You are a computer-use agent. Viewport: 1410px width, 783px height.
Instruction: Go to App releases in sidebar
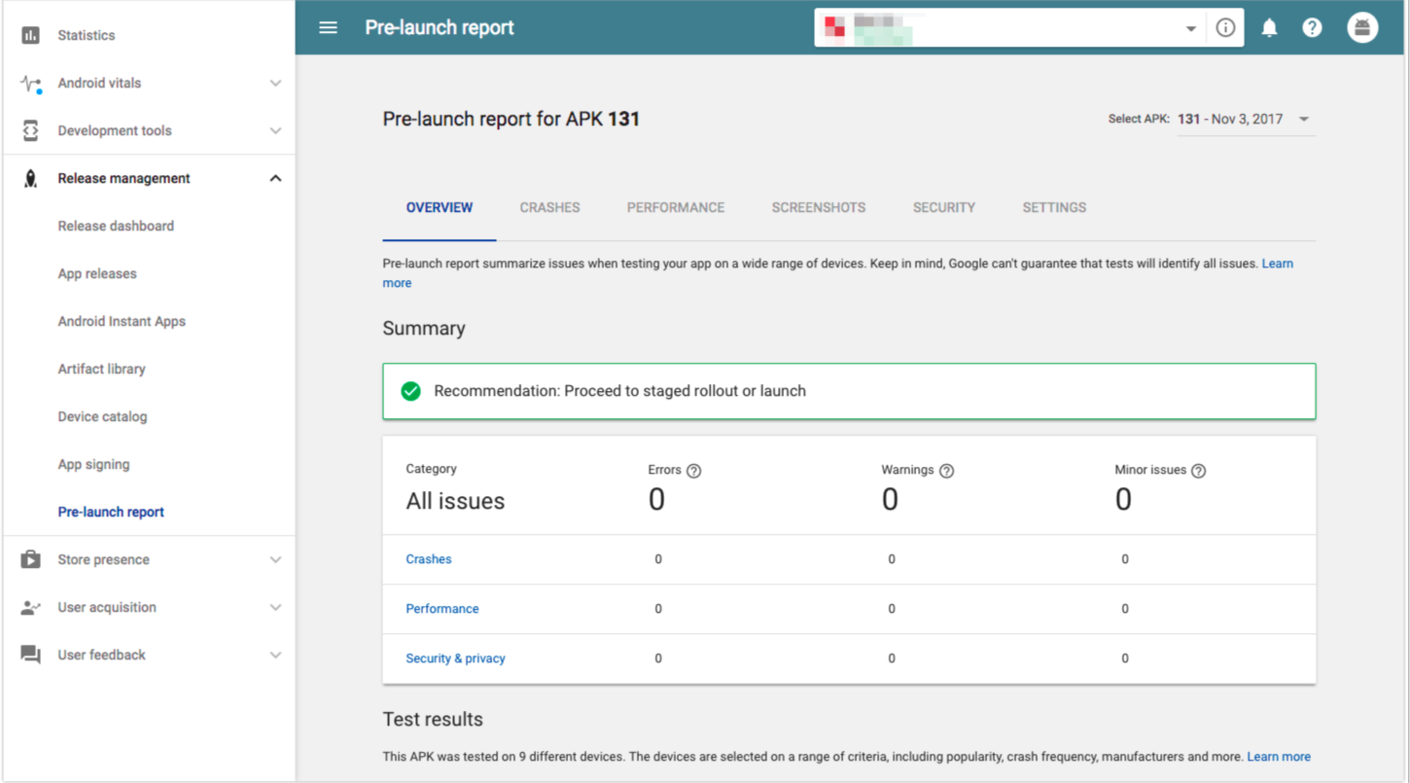coord(97,274)
